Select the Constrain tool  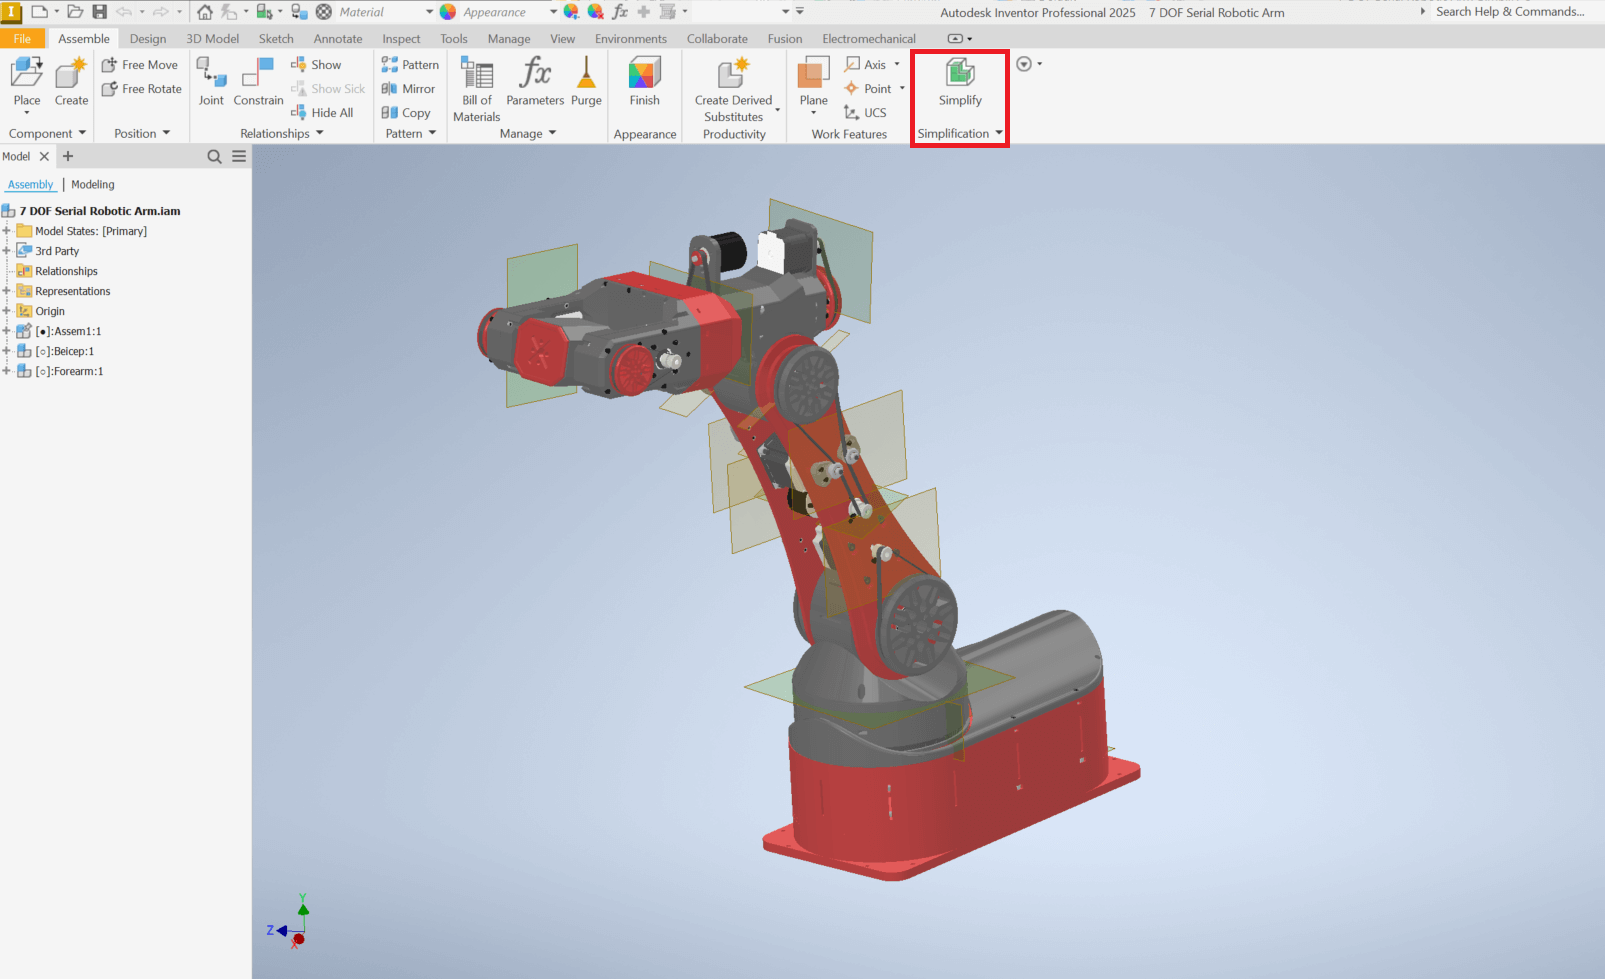258,81
